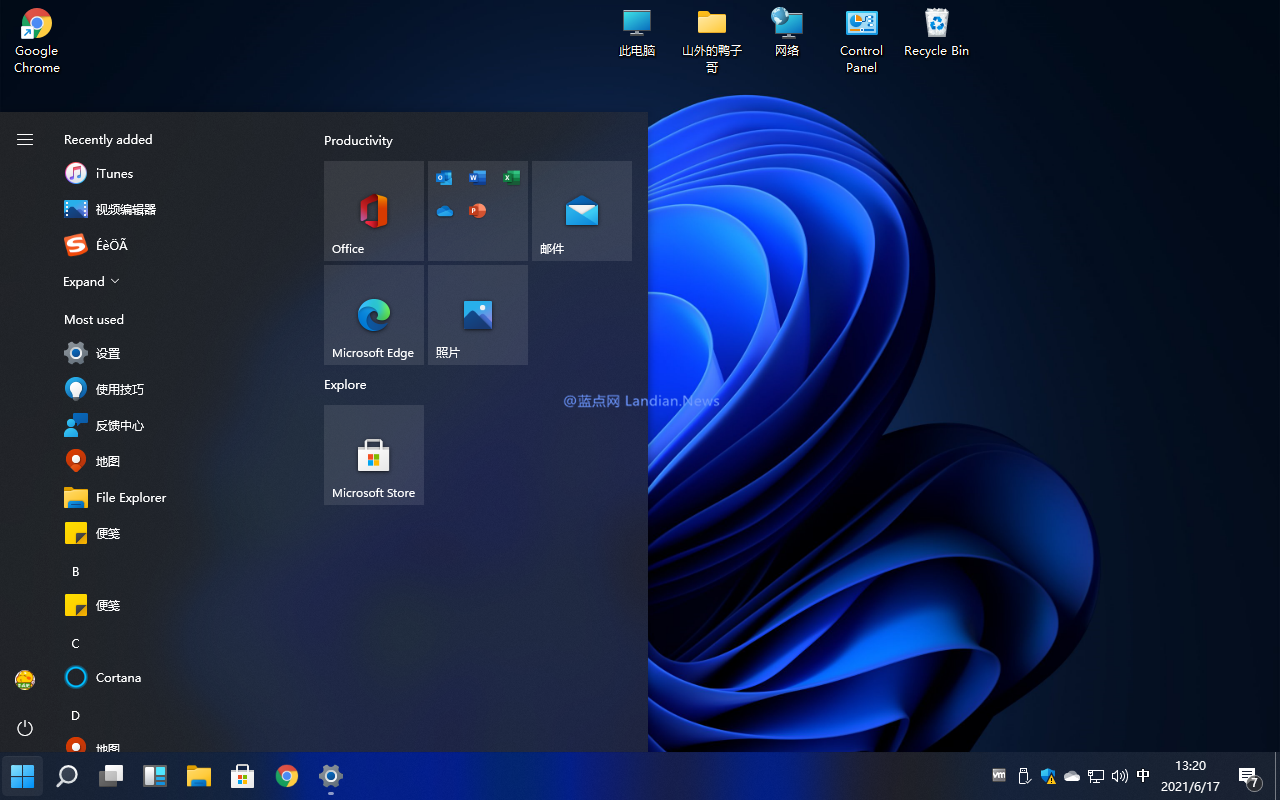Switch to Settings on the taskbar

pyautogui.click(x=331, y=776)
